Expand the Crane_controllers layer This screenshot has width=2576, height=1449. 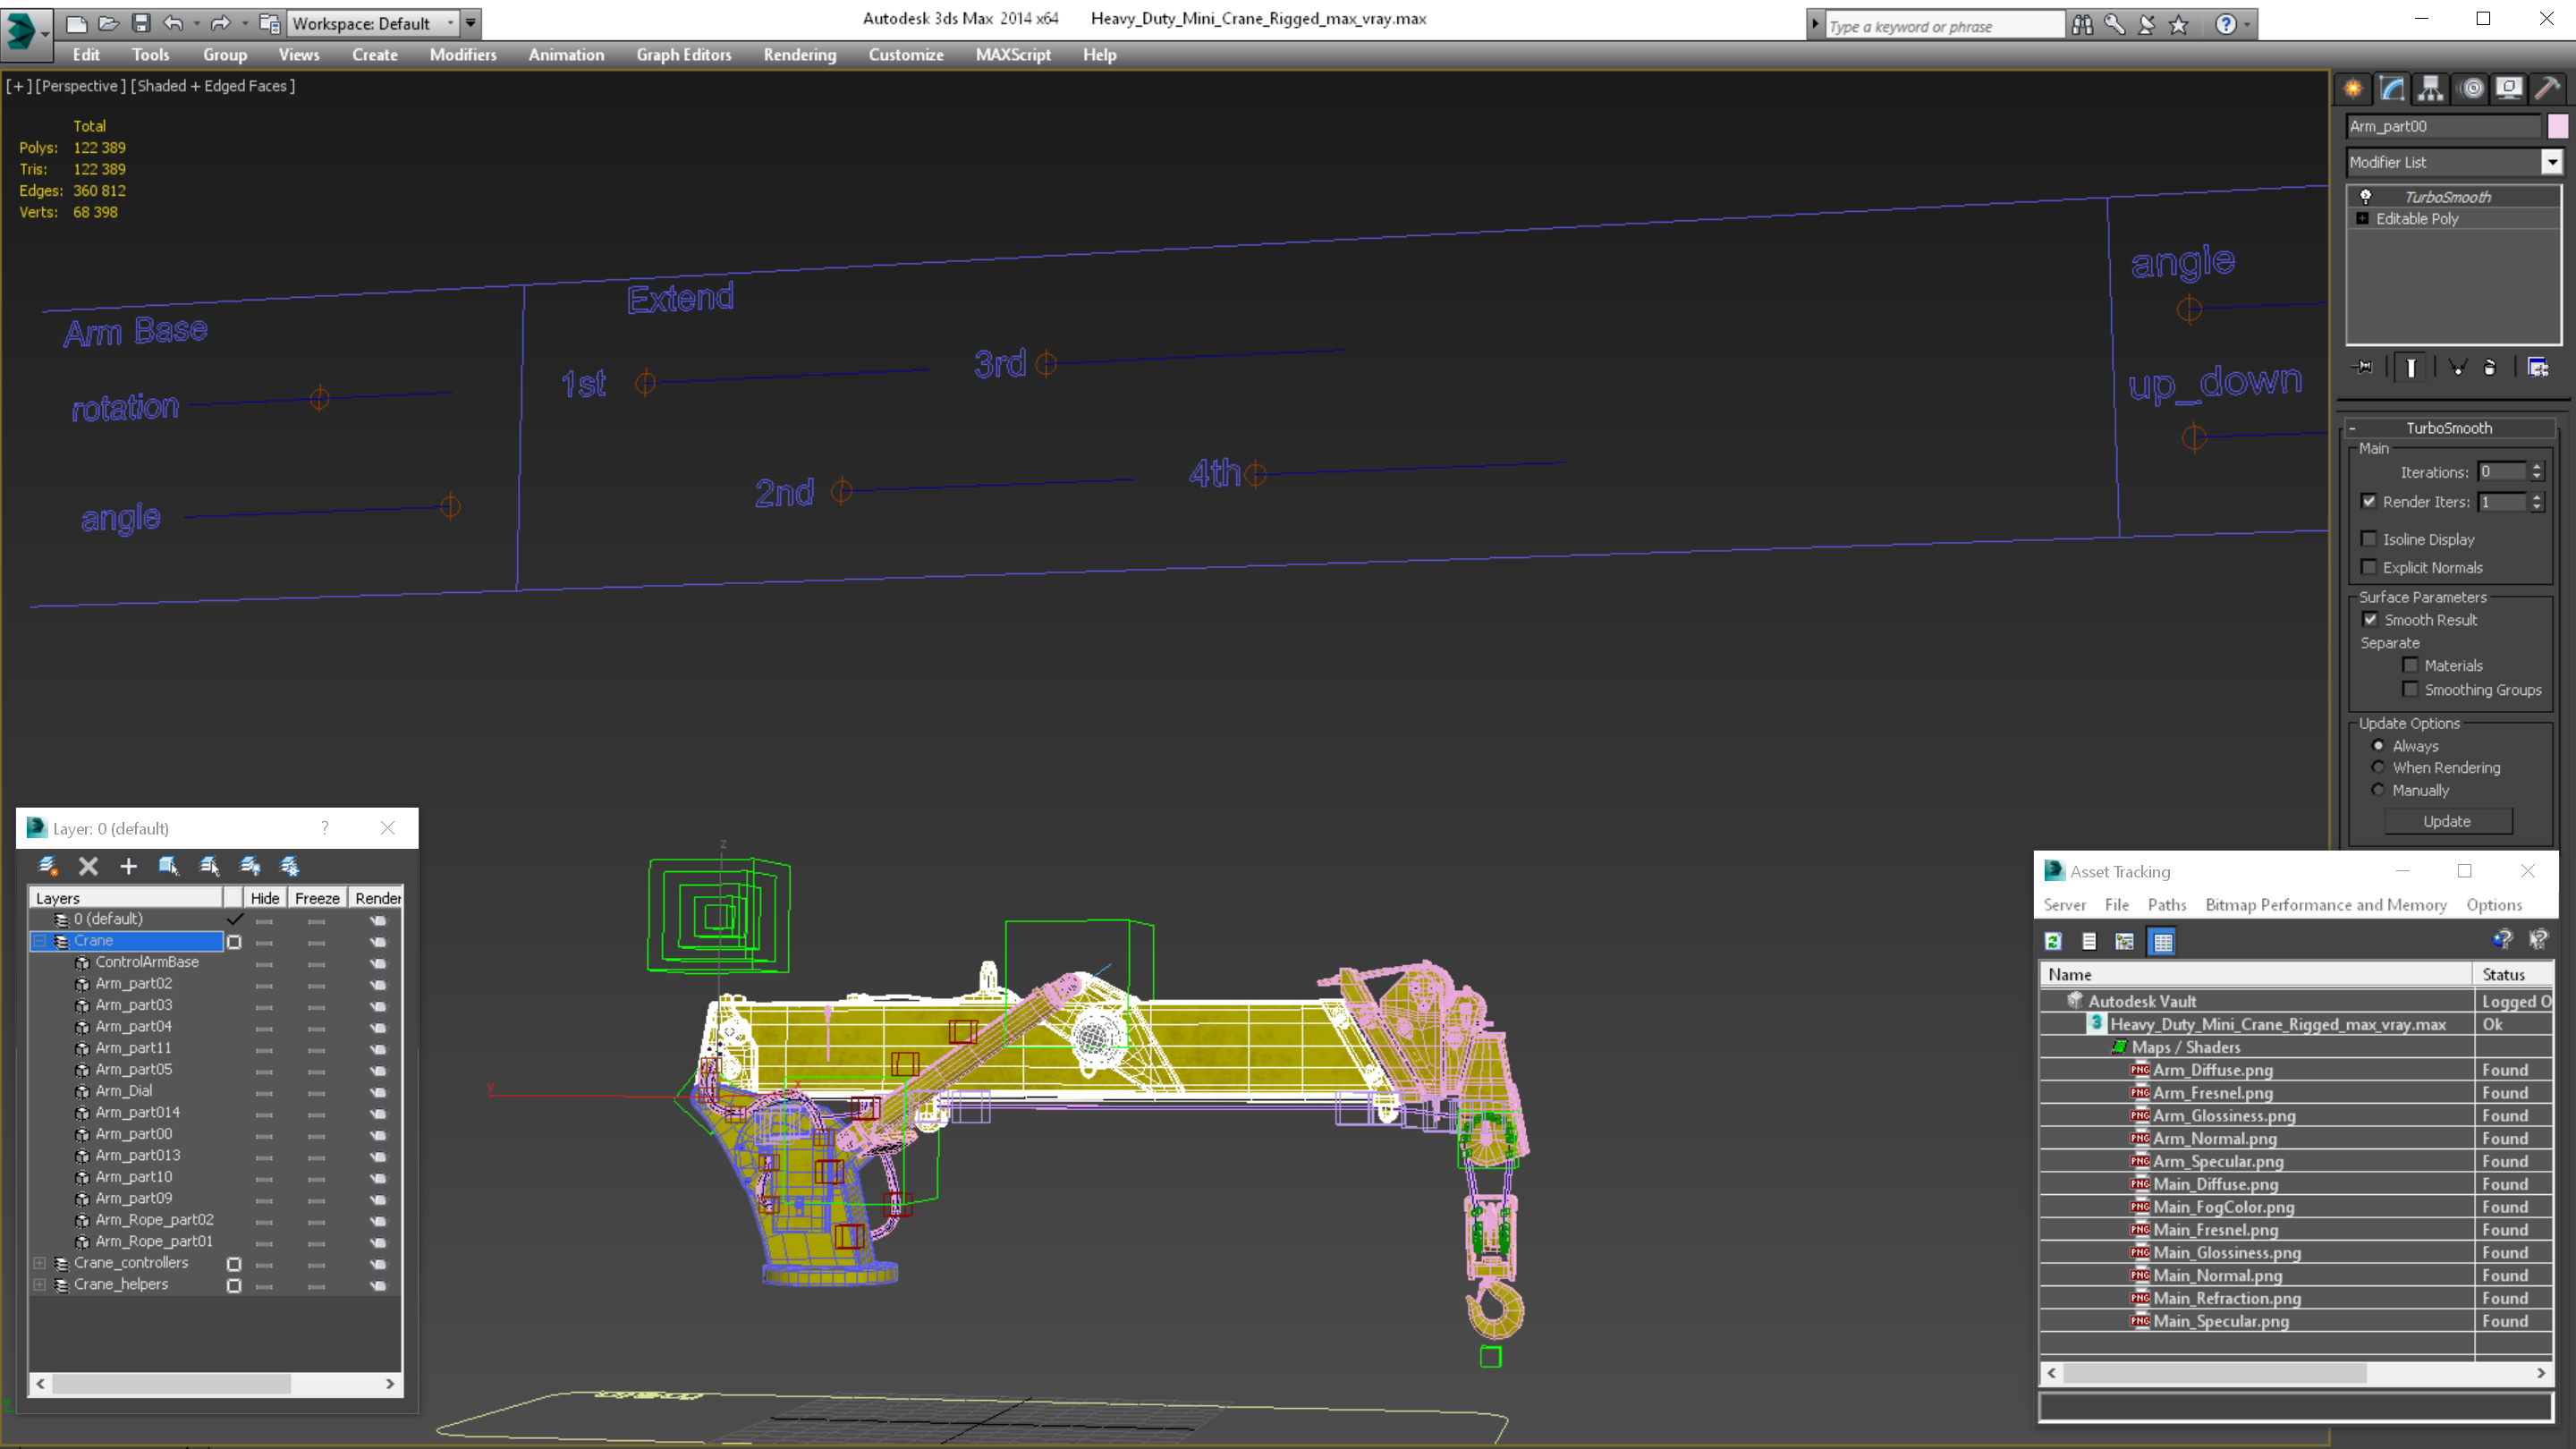(40, 1262)
